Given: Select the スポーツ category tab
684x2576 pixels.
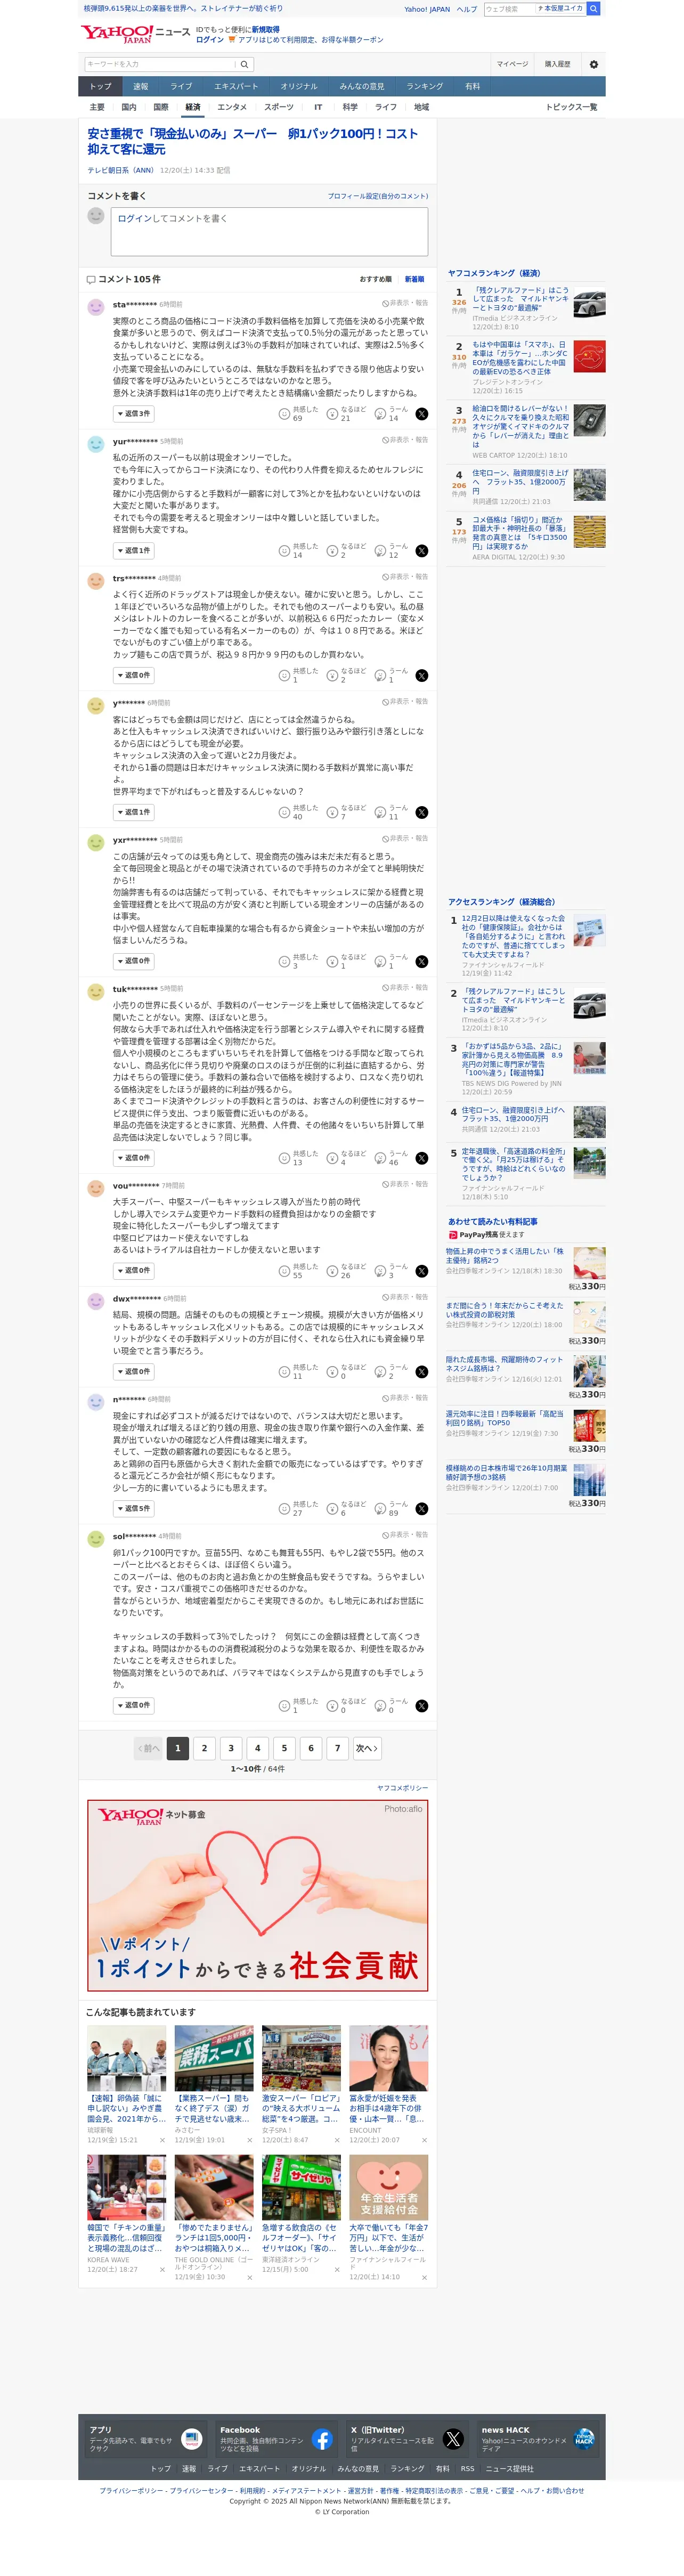Looking at the screenshot, I should tap(279, 107).
